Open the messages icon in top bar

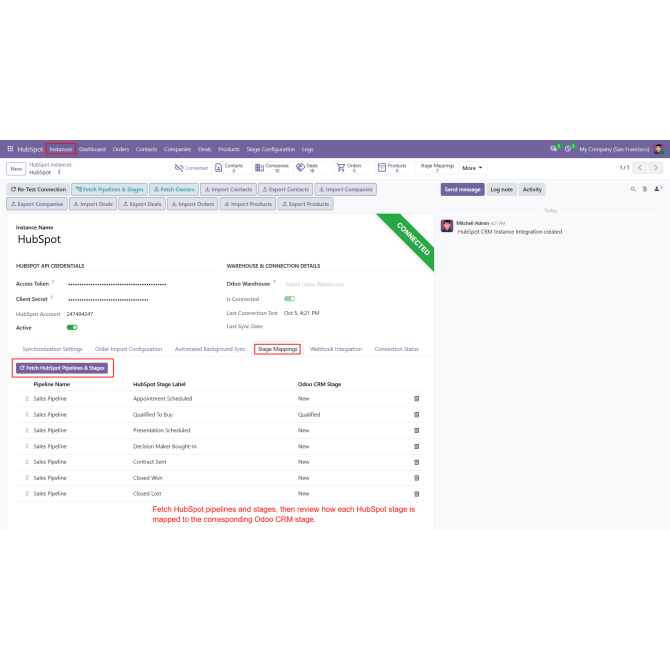coord(554,149)
